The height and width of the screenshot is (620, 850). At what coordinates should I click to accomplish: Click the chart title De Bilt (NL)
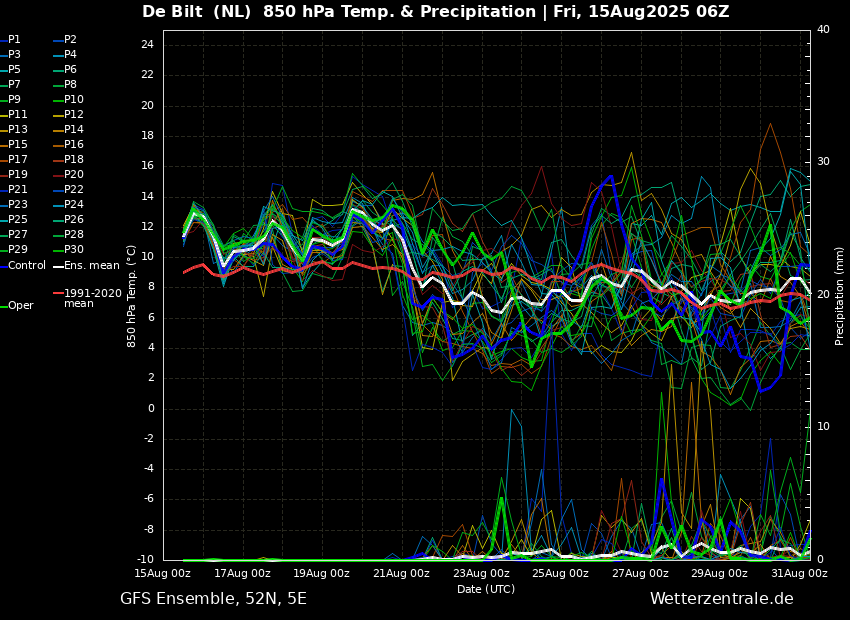196,11
